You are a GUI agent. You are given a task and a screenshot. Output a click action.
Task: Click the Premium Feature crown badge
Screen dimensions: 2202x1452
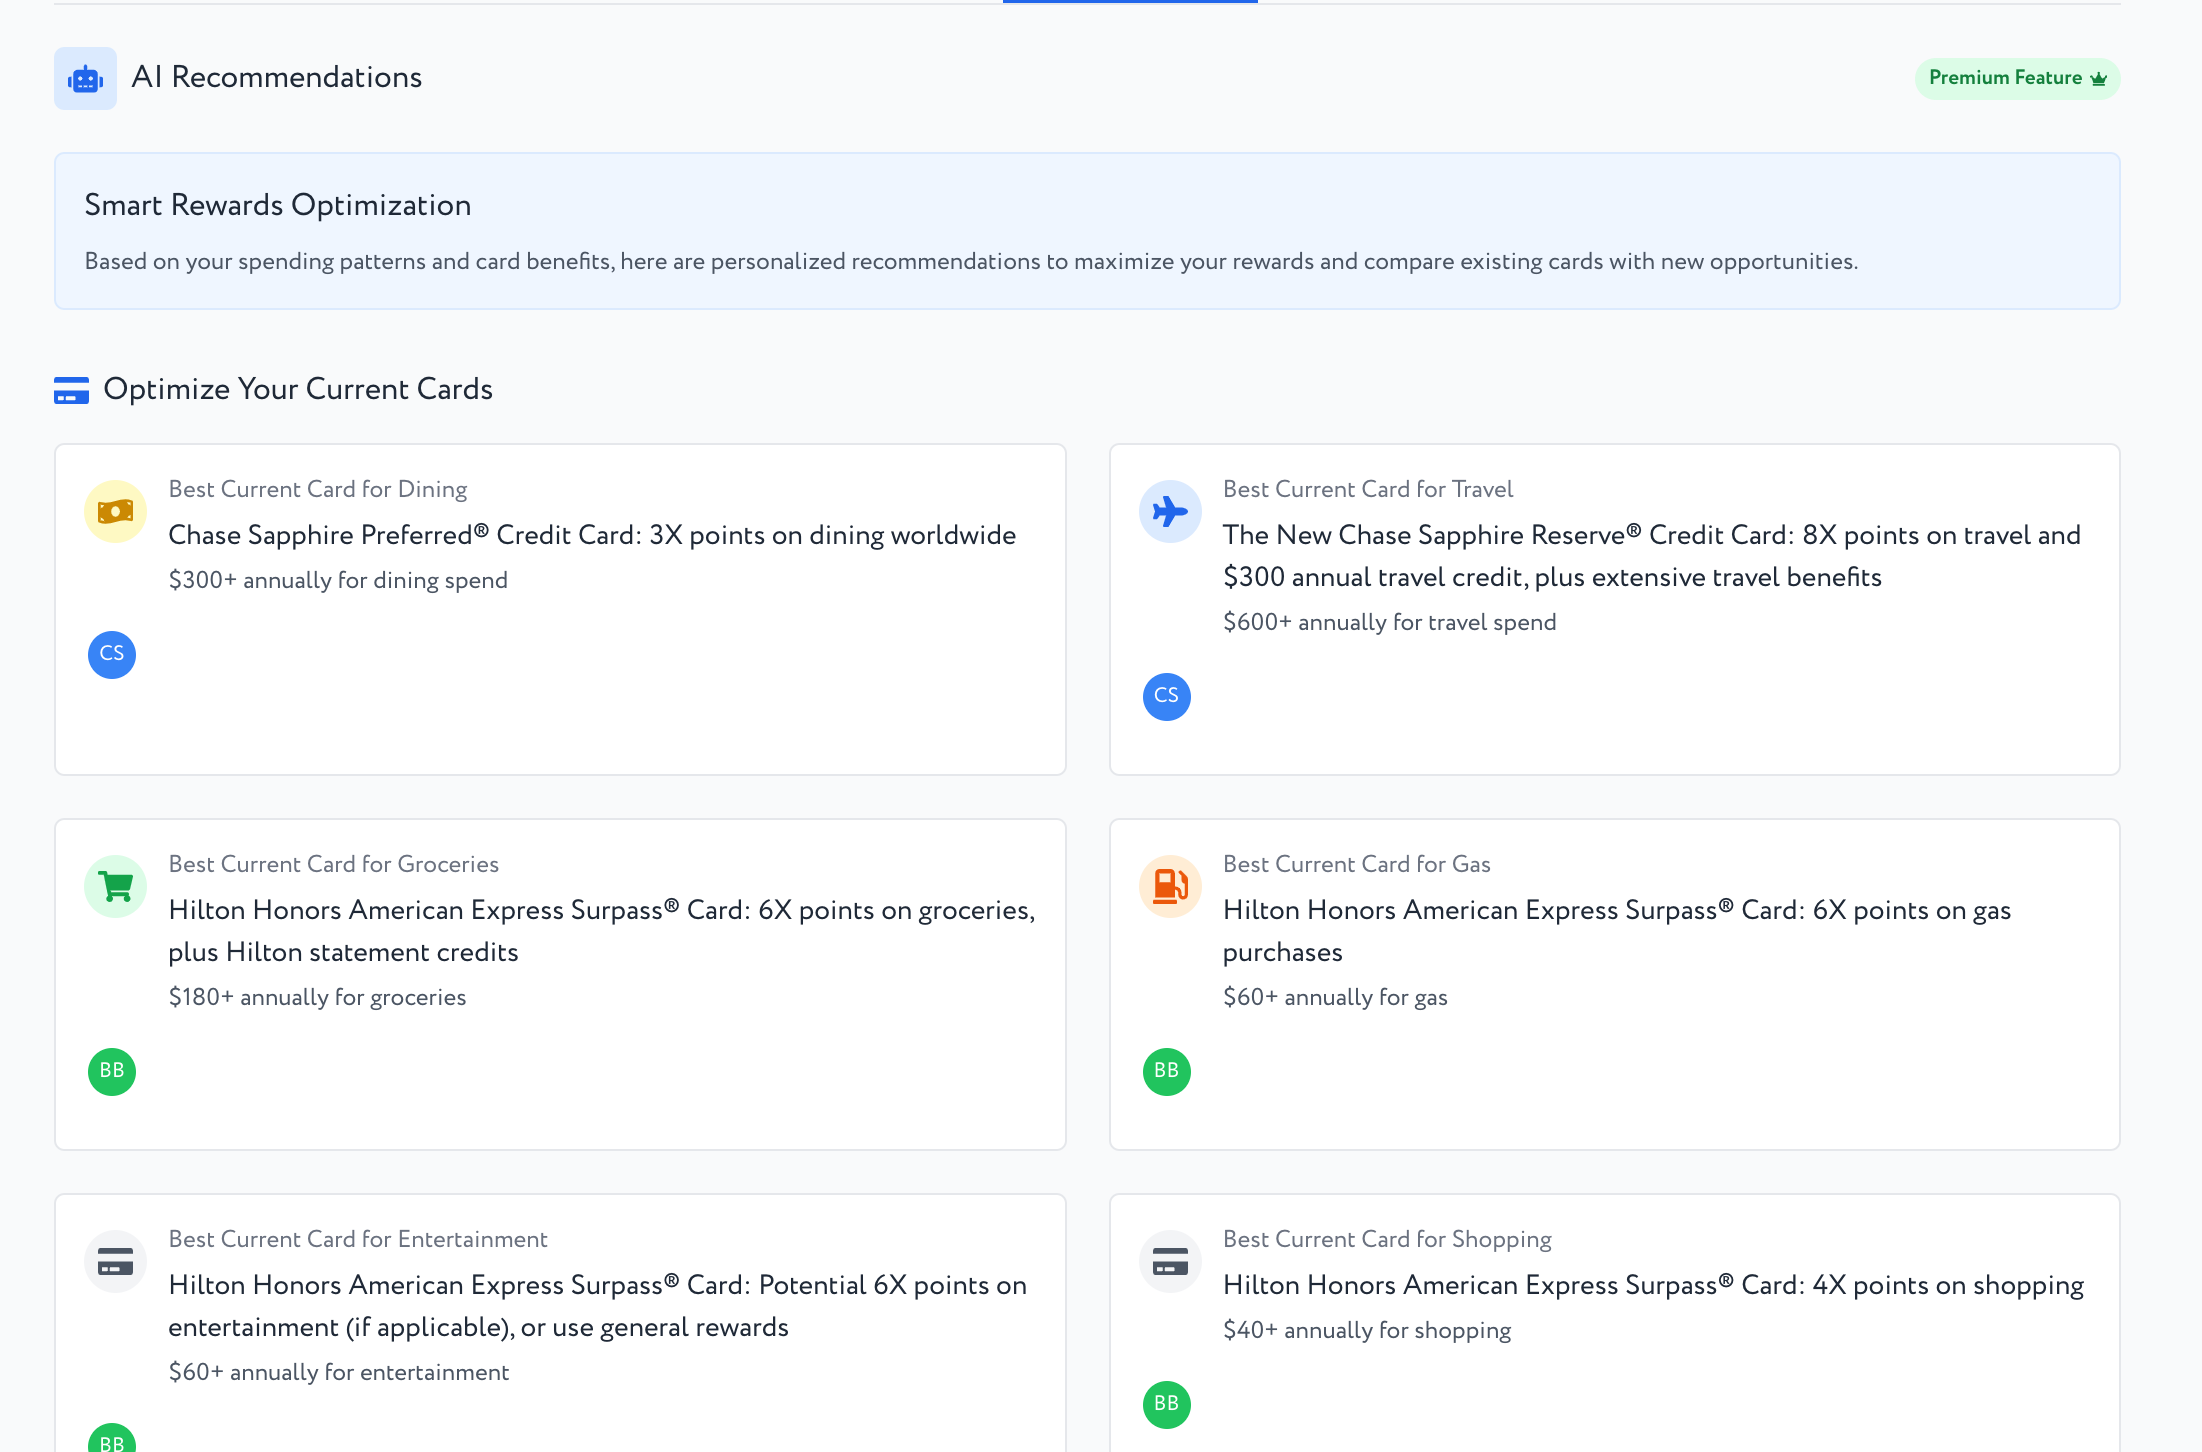coord(2016,78)
